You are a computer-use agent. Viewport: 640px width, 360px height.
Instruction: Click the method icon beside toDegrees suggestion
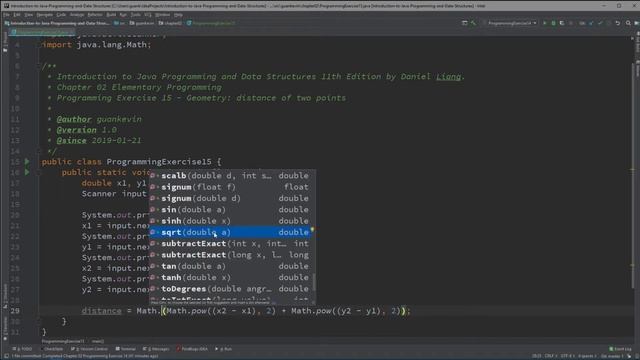click(153, 289)
